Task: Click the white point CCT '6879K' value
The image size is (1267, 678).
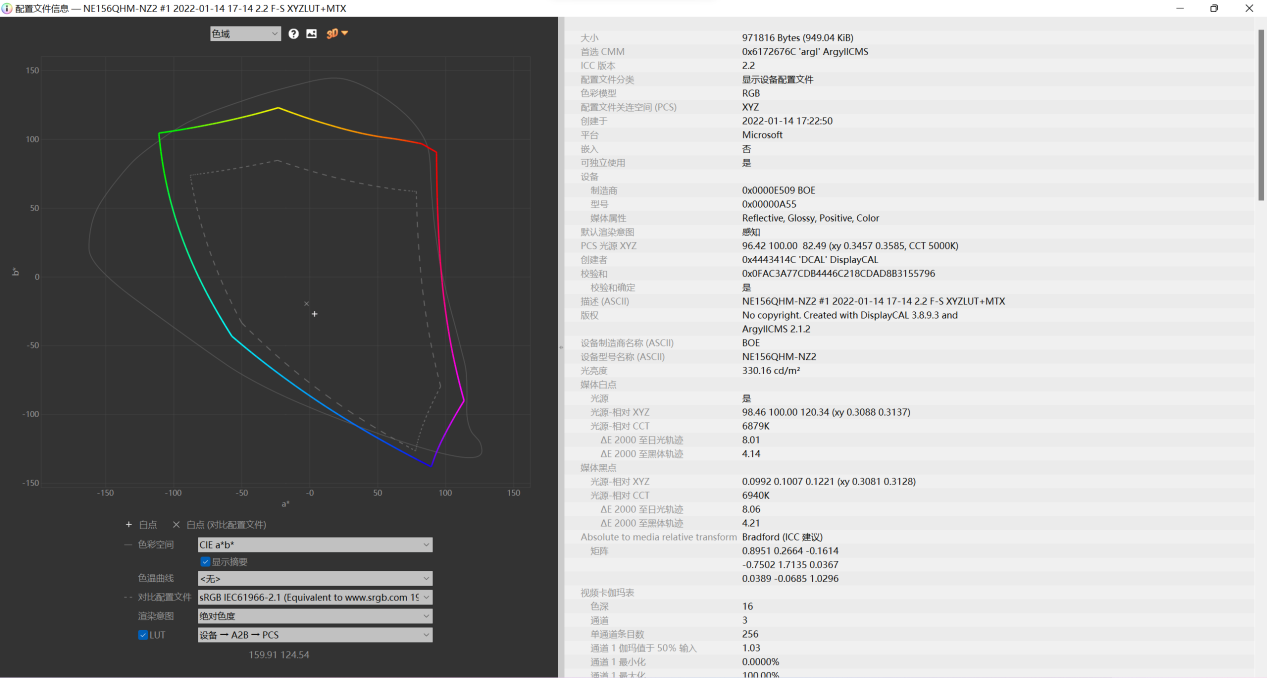Action: pyautogui.click(x=755, y=426)
